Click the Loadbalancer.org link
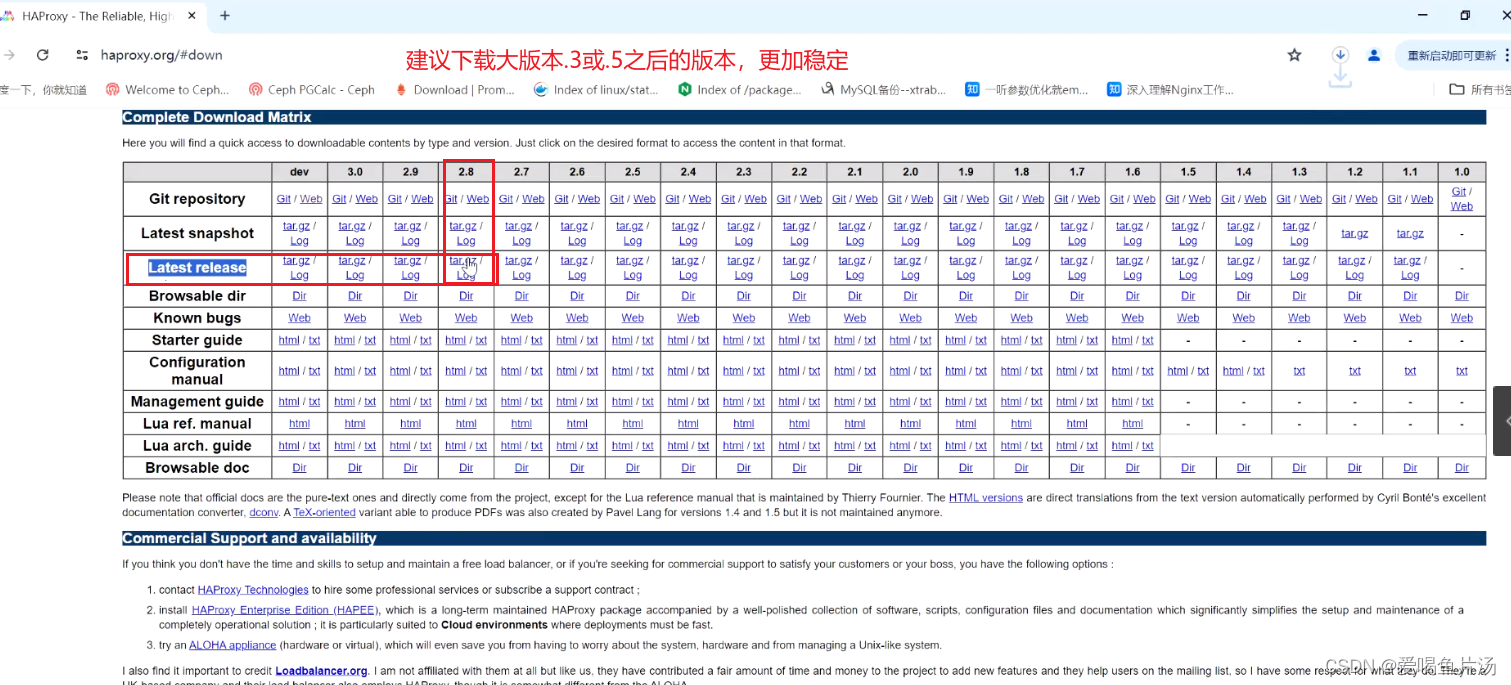Screen dimensions: 1511x685 pyautogui.click(x=320, y=670)
